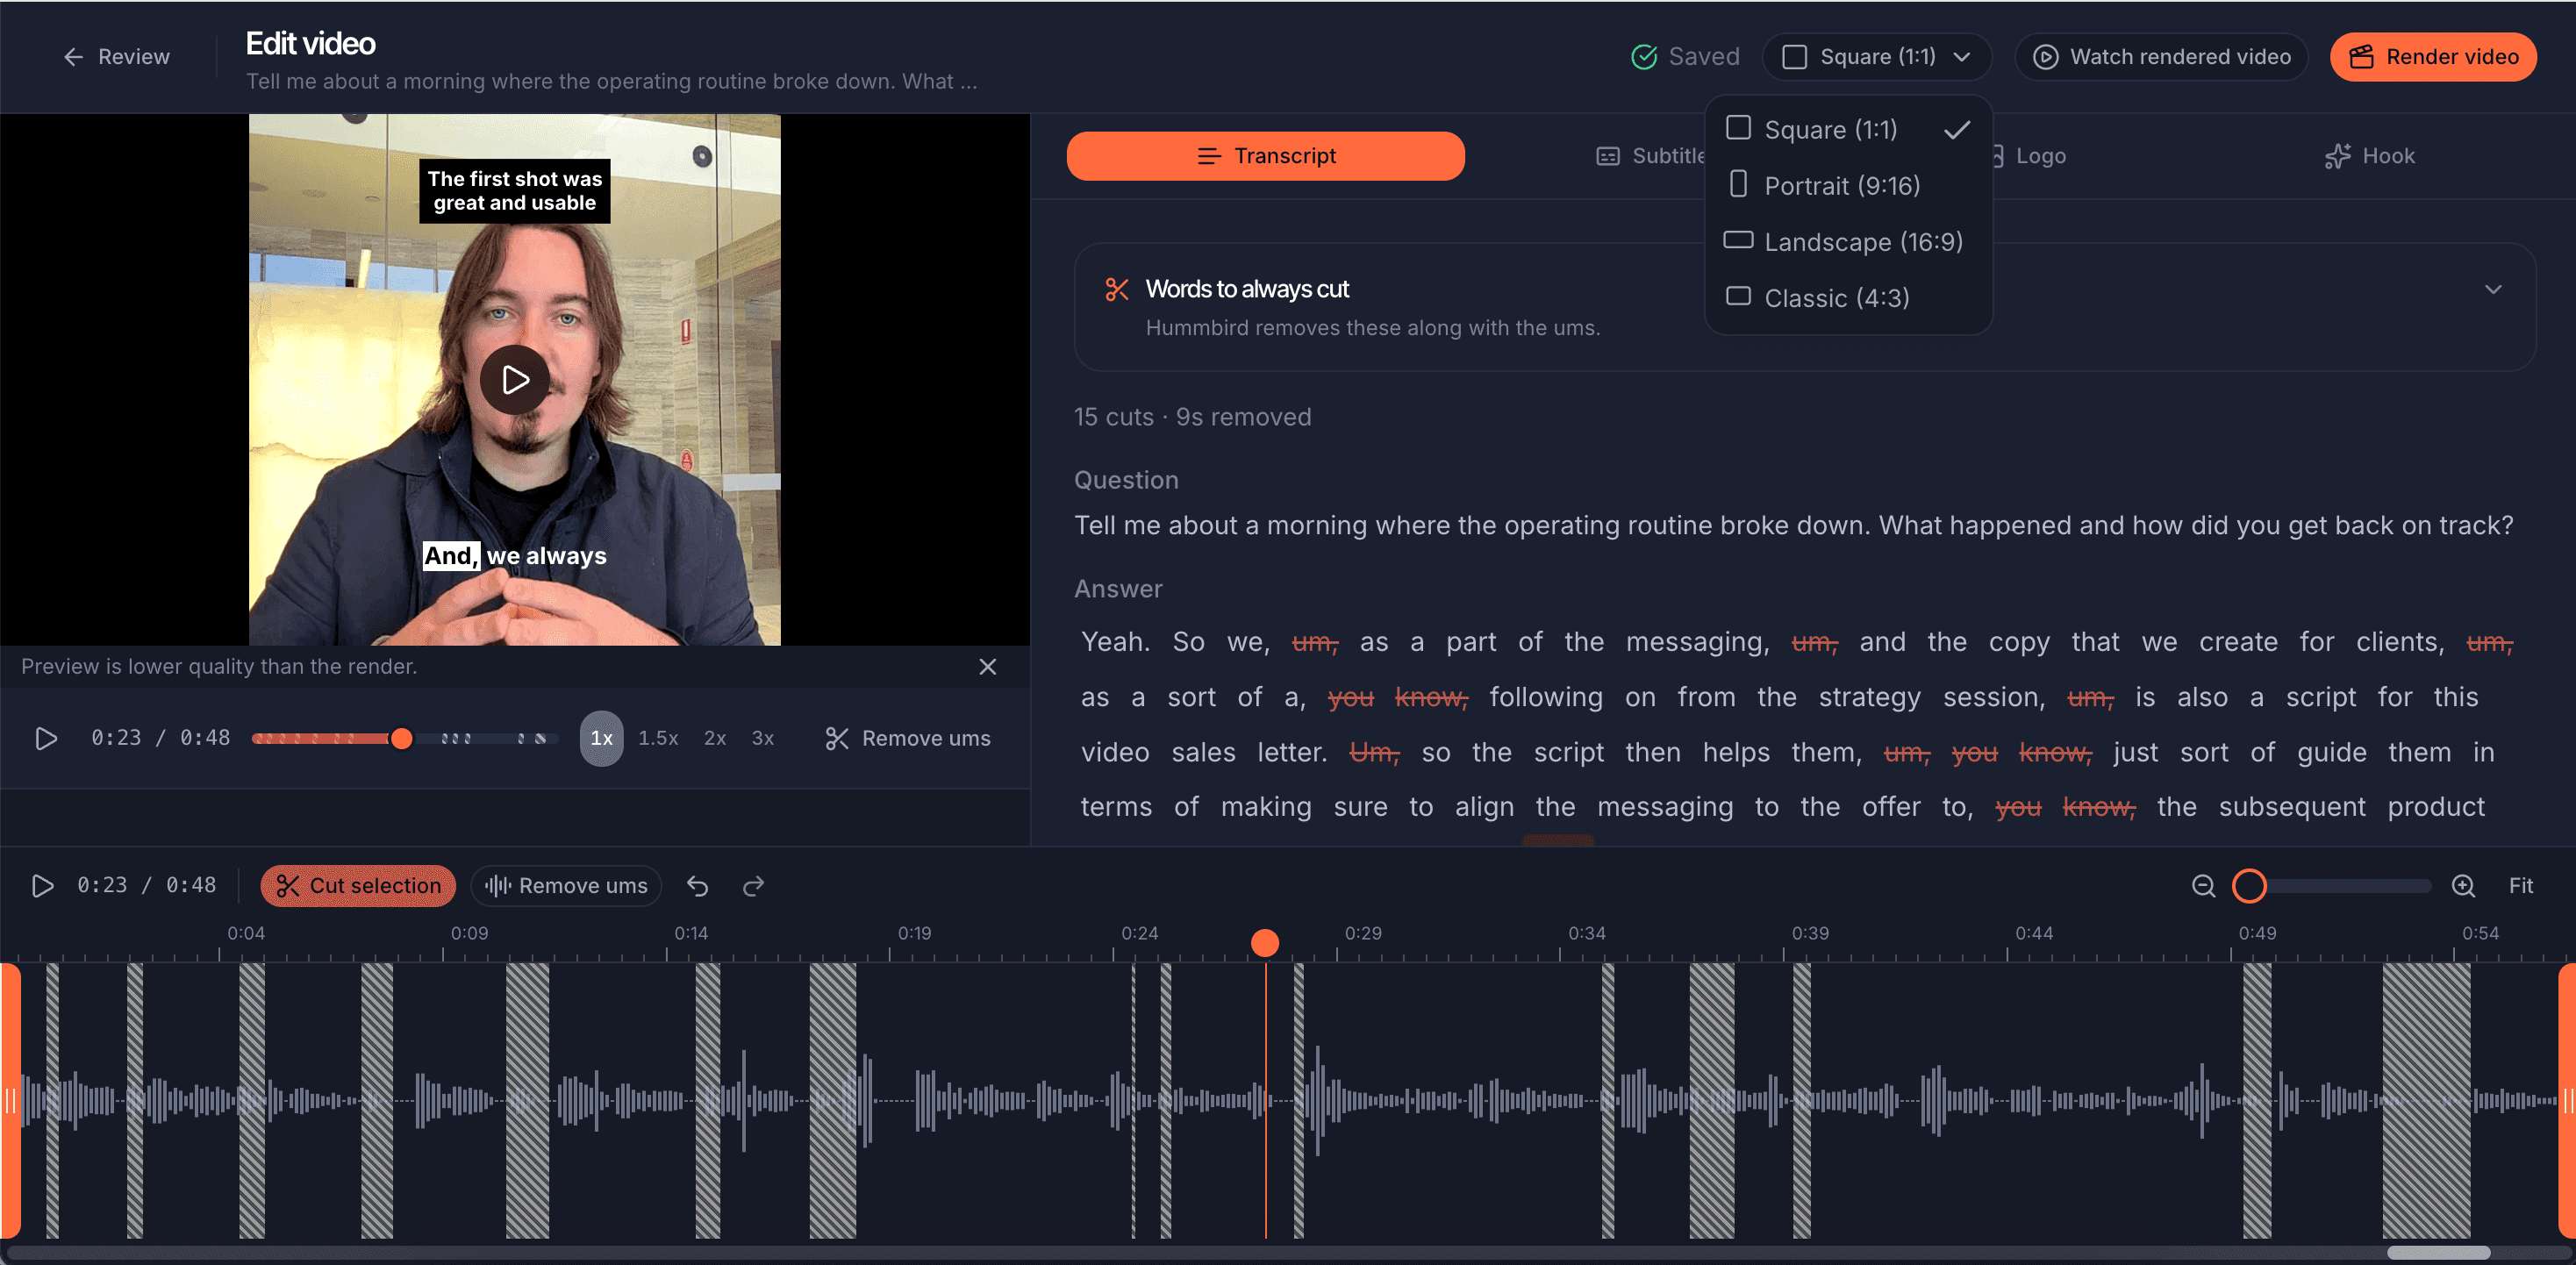Undo the last edit

pos(697,886)
